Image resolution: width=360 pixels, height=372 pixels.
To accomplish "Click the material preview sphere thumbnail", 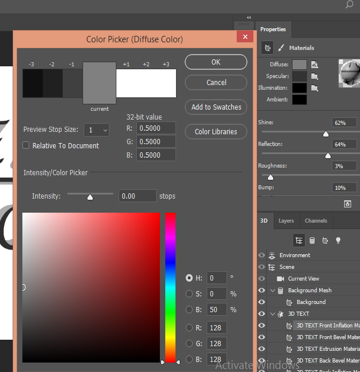I will point(349,73).
